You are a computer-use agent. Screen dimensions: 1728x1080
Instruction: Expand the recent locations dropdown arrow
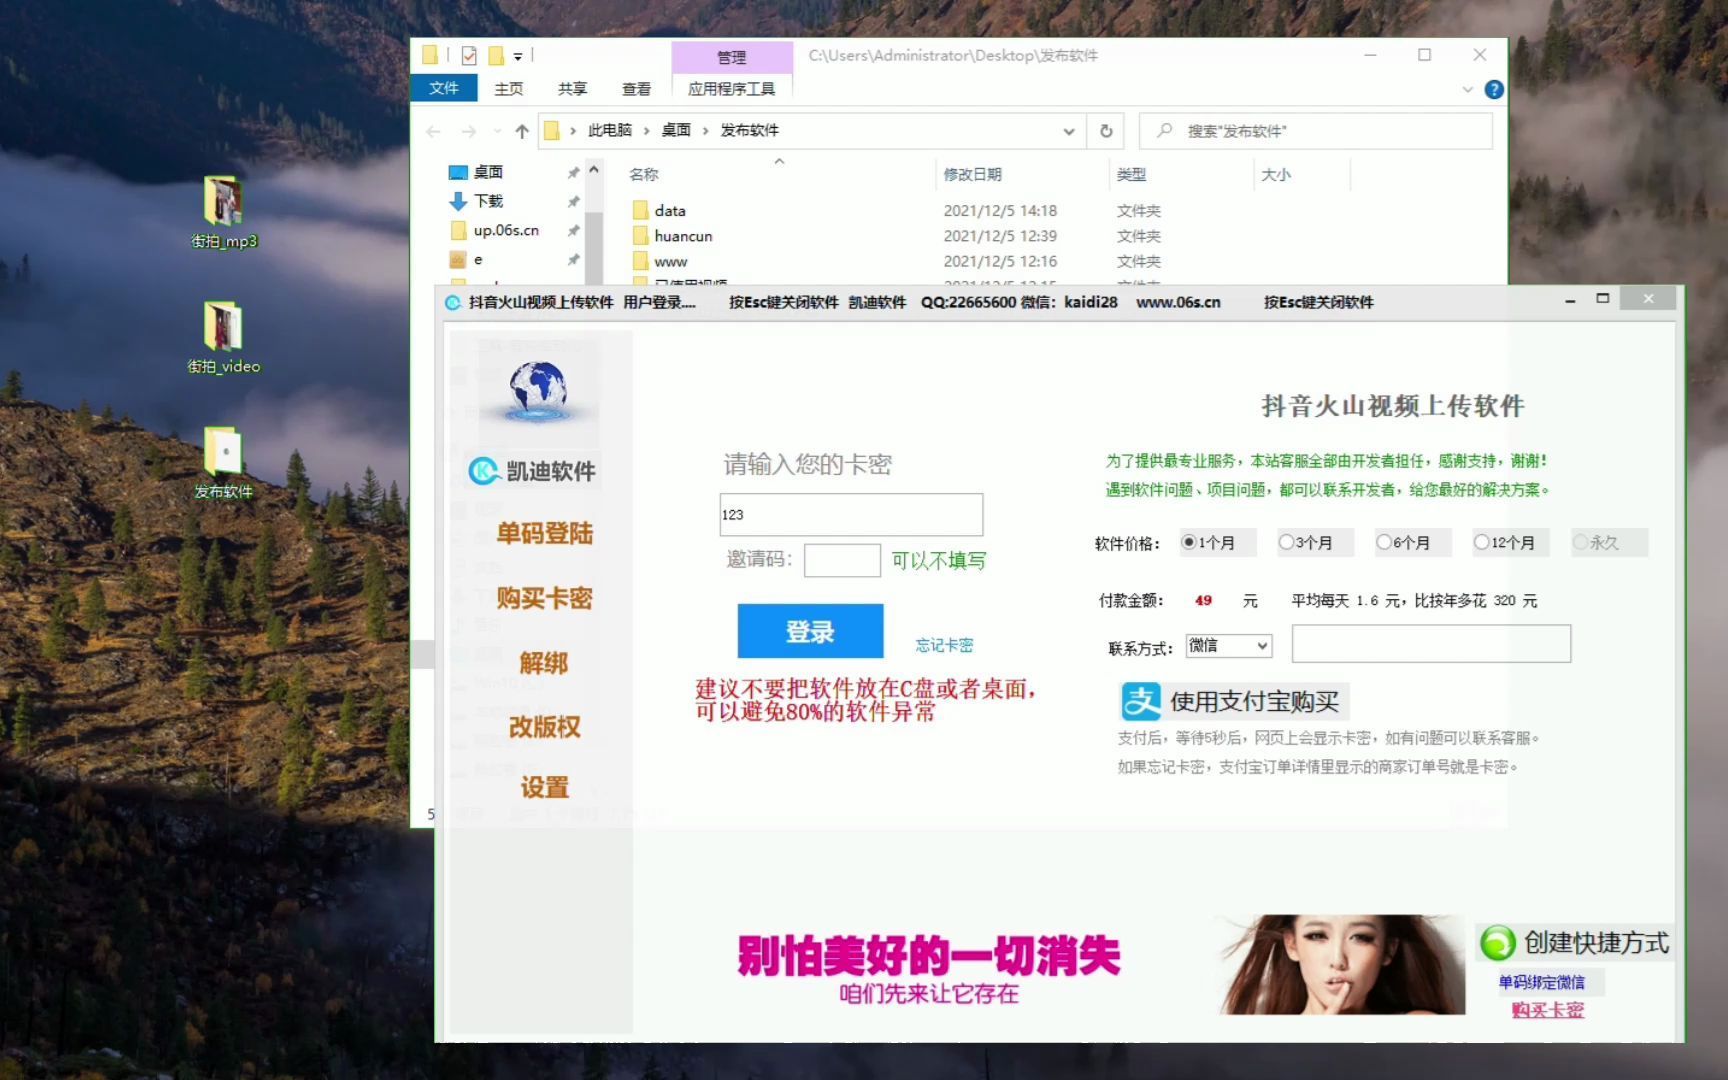pos(497,131)
